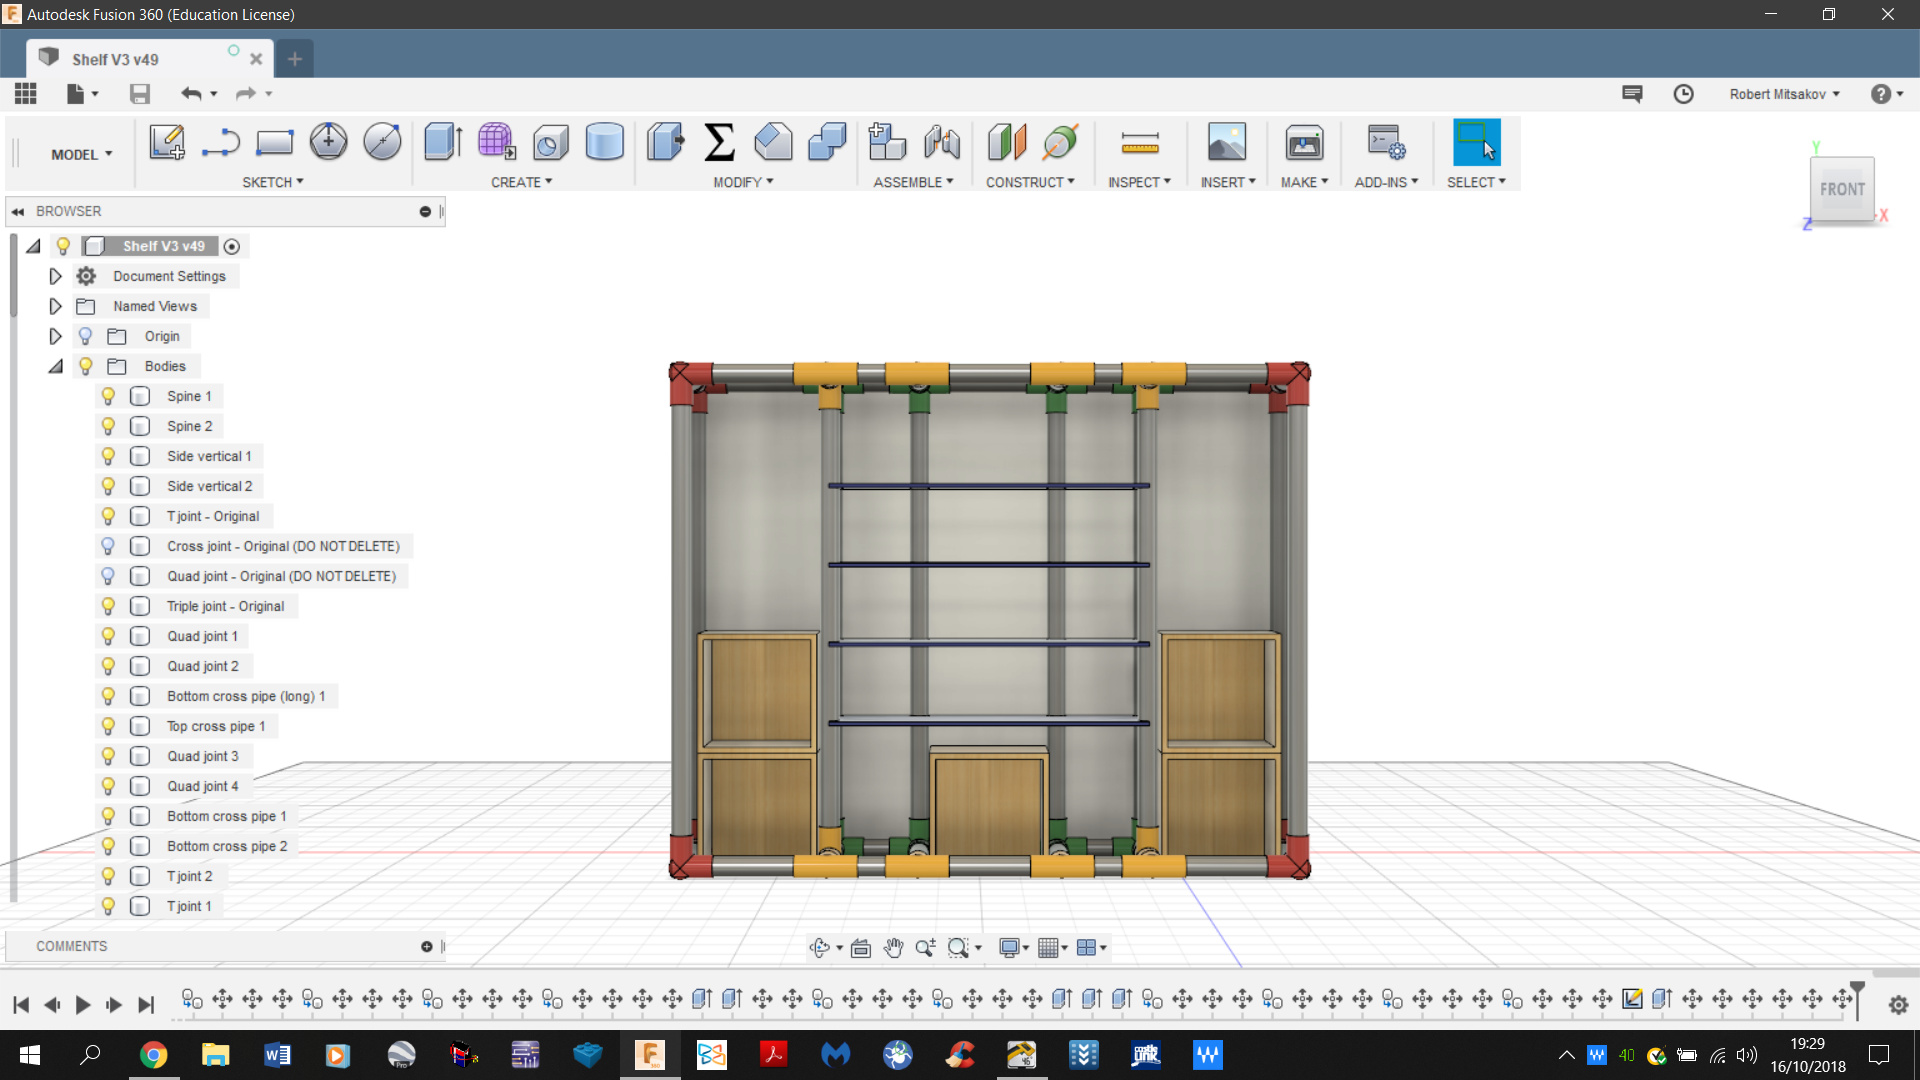Image resolution: width=1920 pixels, height=1080 pixels.
Task: Toggle the Bodies folder lightbulb
Action: tap(85, 366)
